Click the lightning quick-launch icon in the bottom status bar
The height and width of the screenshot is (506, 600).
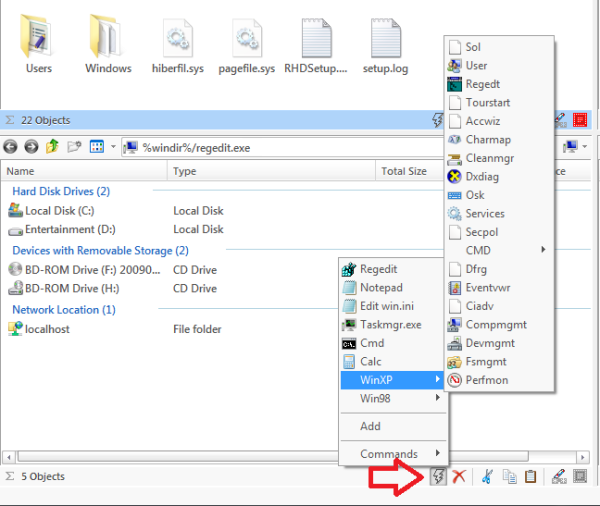[438, 477]
